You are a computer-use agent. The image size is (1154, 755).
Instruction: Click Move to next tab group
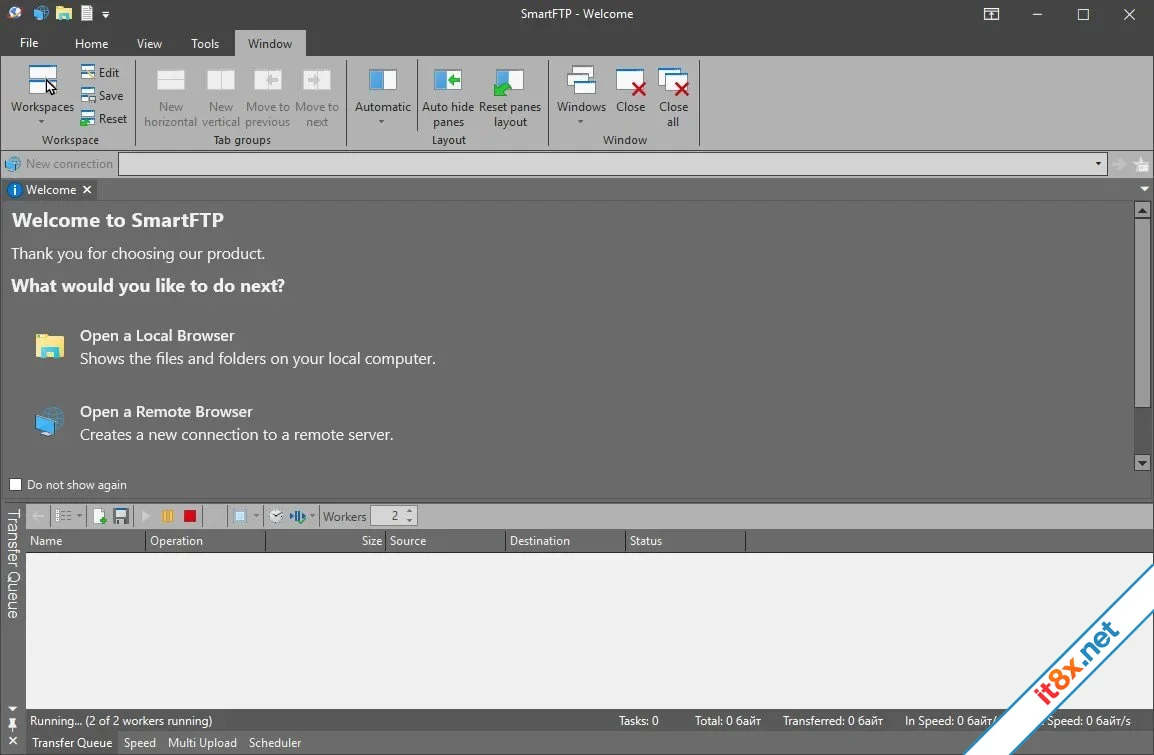click(x=317, y=97)
